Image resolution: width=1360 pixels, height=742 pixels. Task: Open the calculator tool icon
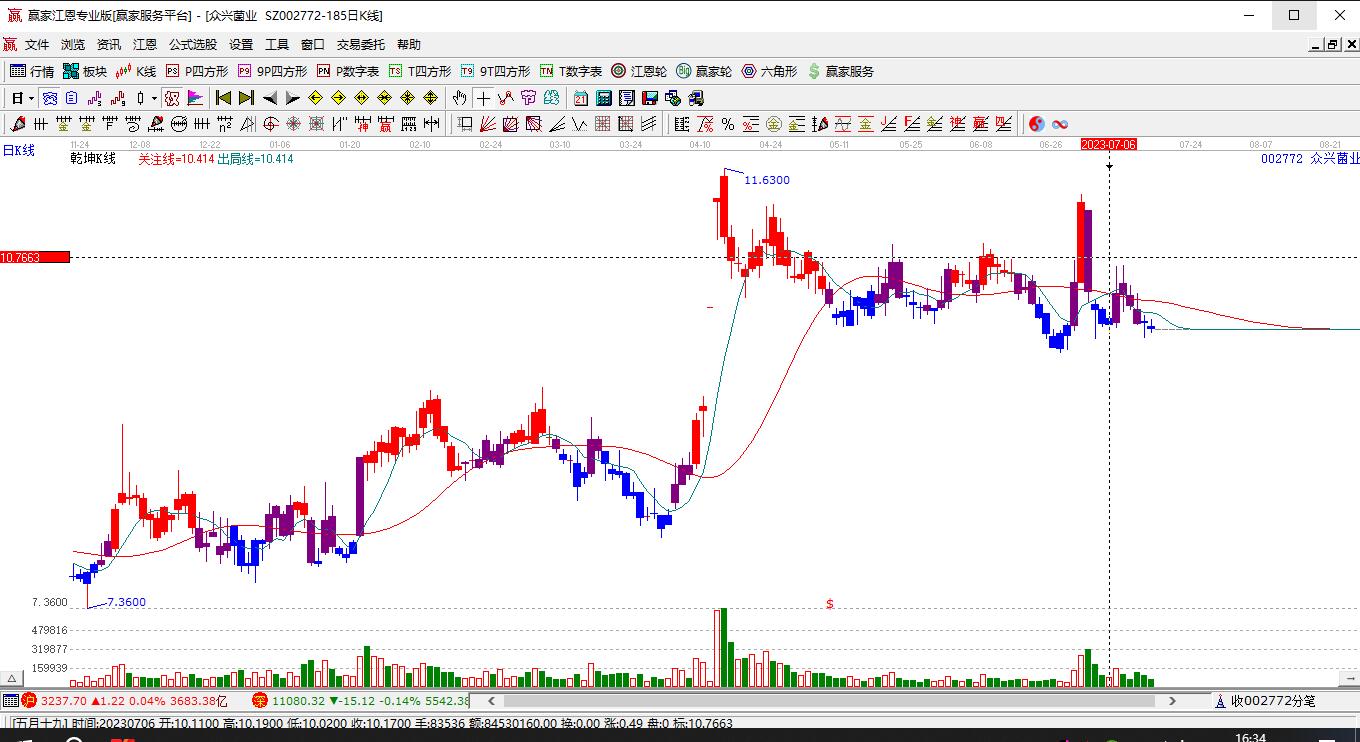(604, 98)
